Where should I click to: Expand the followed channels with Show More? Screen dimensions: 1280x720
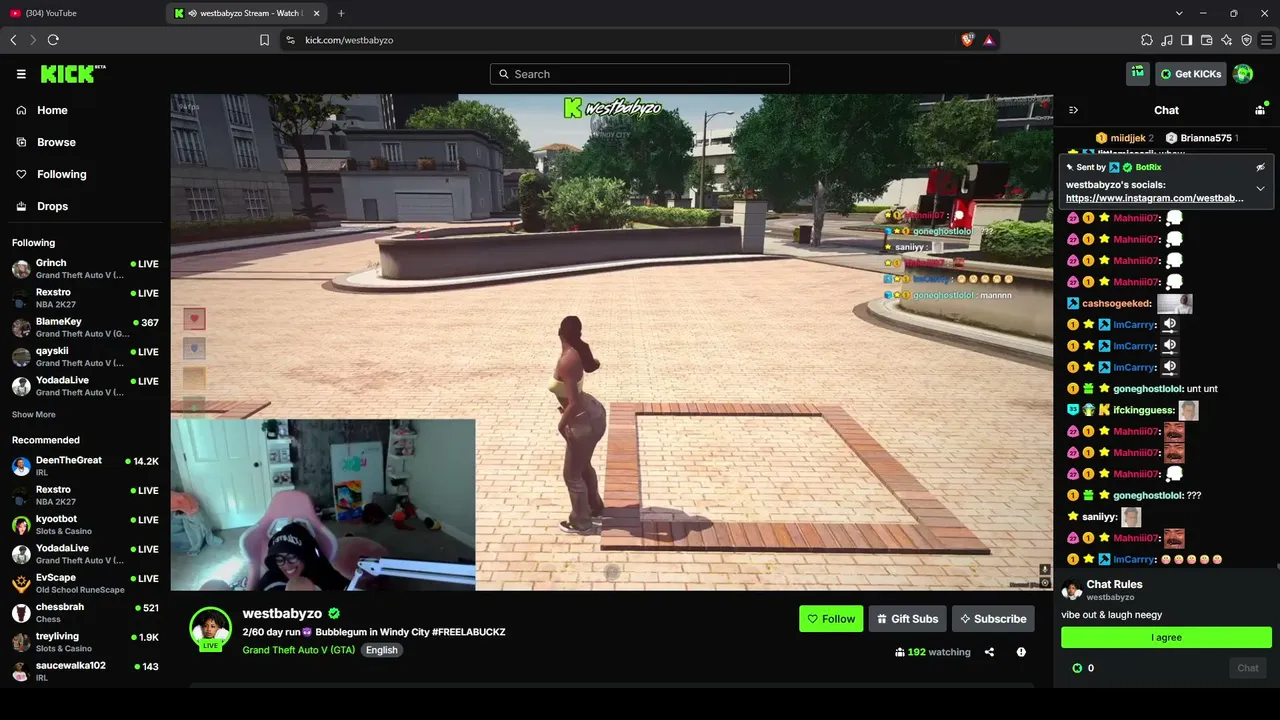[34, 415]
